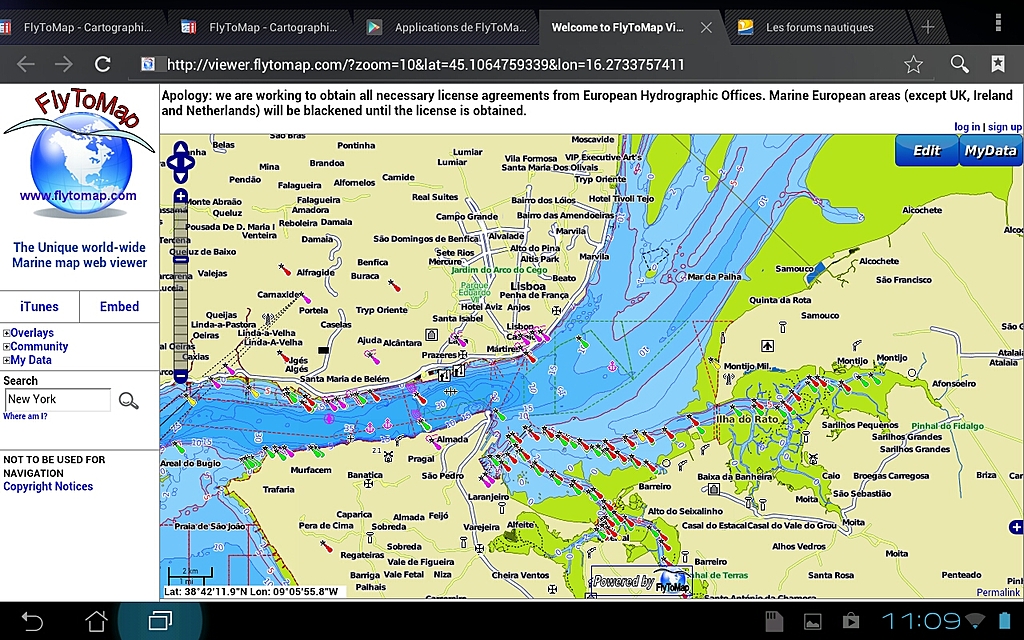Screen dimensions: 1024x640
Task: Switch to Applications de FlyToMap tab
Action: (x=459, y=27)
